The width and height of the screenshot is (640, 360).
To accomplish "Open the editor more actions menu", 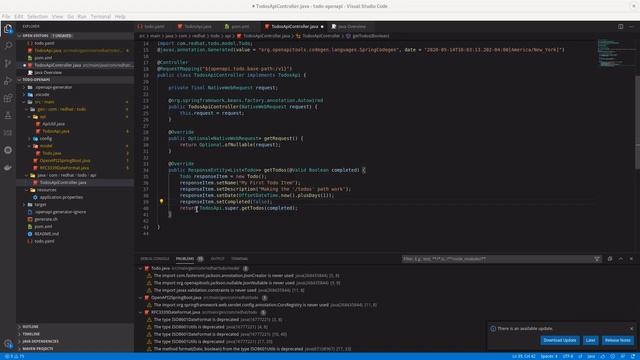I will 631,27.
